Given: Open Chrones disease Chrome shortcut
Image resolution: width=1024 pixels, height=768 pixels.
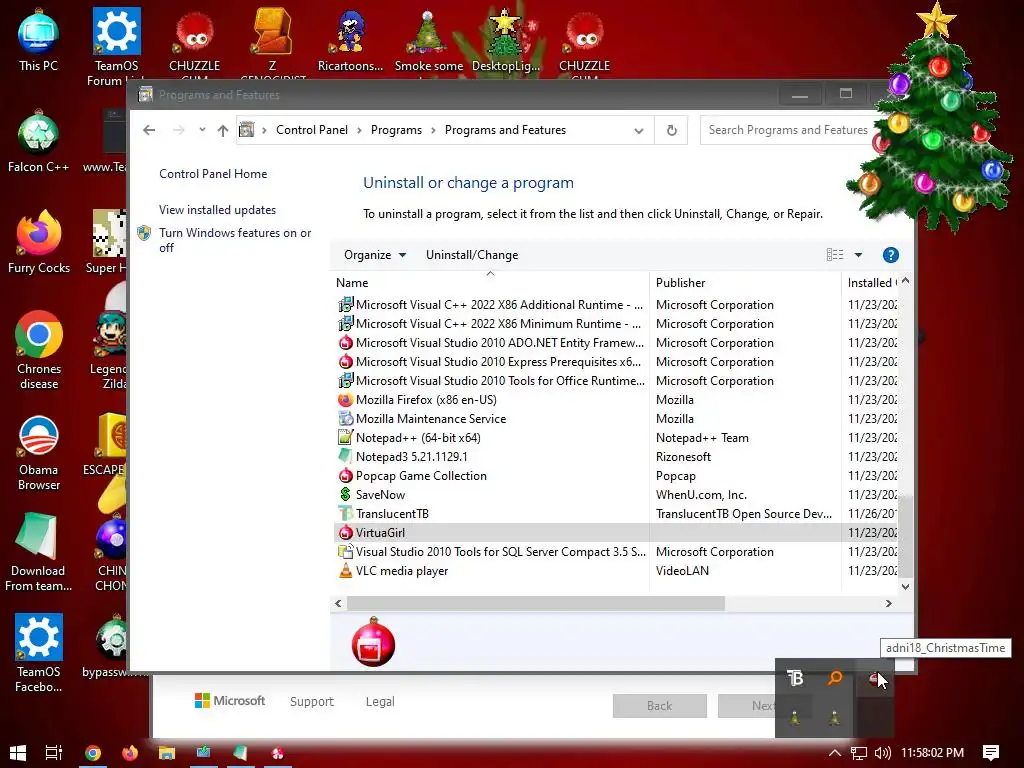Looking at the screenshot, I should click(39, 350).
